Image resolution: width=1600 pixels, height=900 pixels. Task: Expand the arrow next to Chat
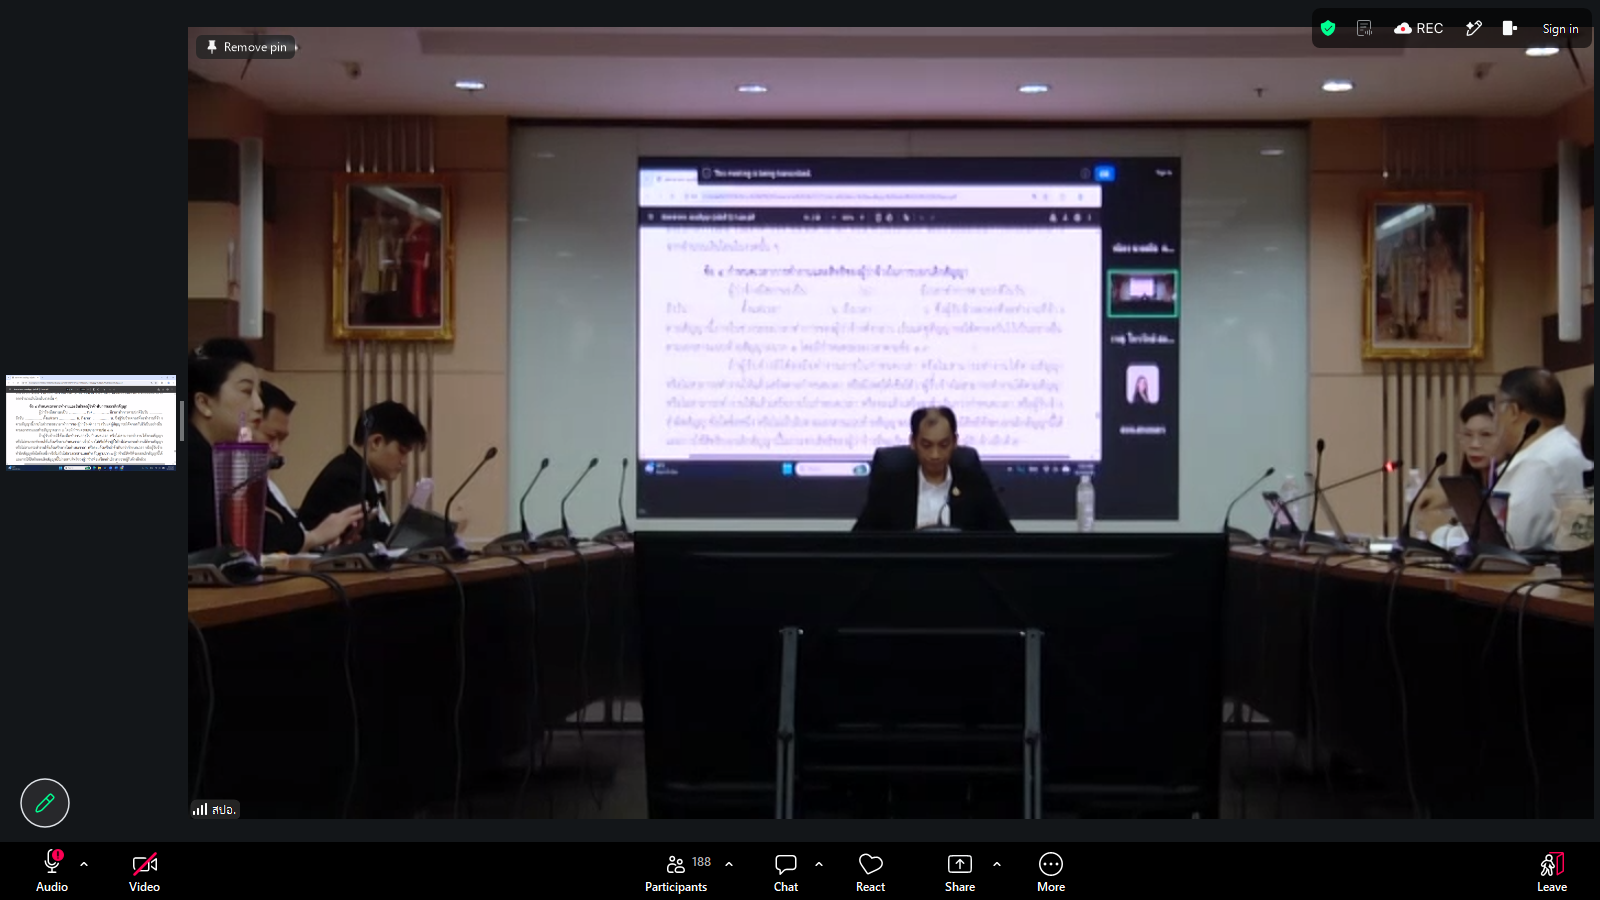point(819,864)
